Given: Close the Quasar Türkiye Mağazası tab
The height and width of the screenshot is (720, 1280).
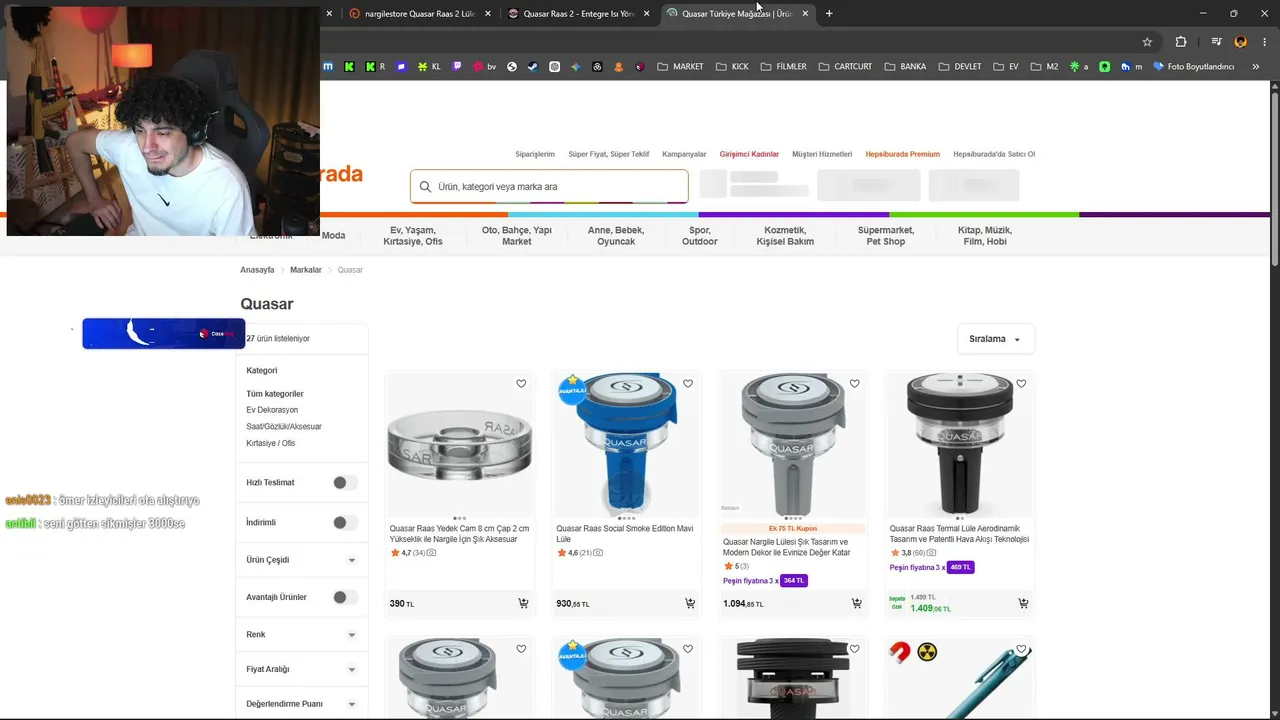Looking at the screenshot, I should tap(805, 14).
